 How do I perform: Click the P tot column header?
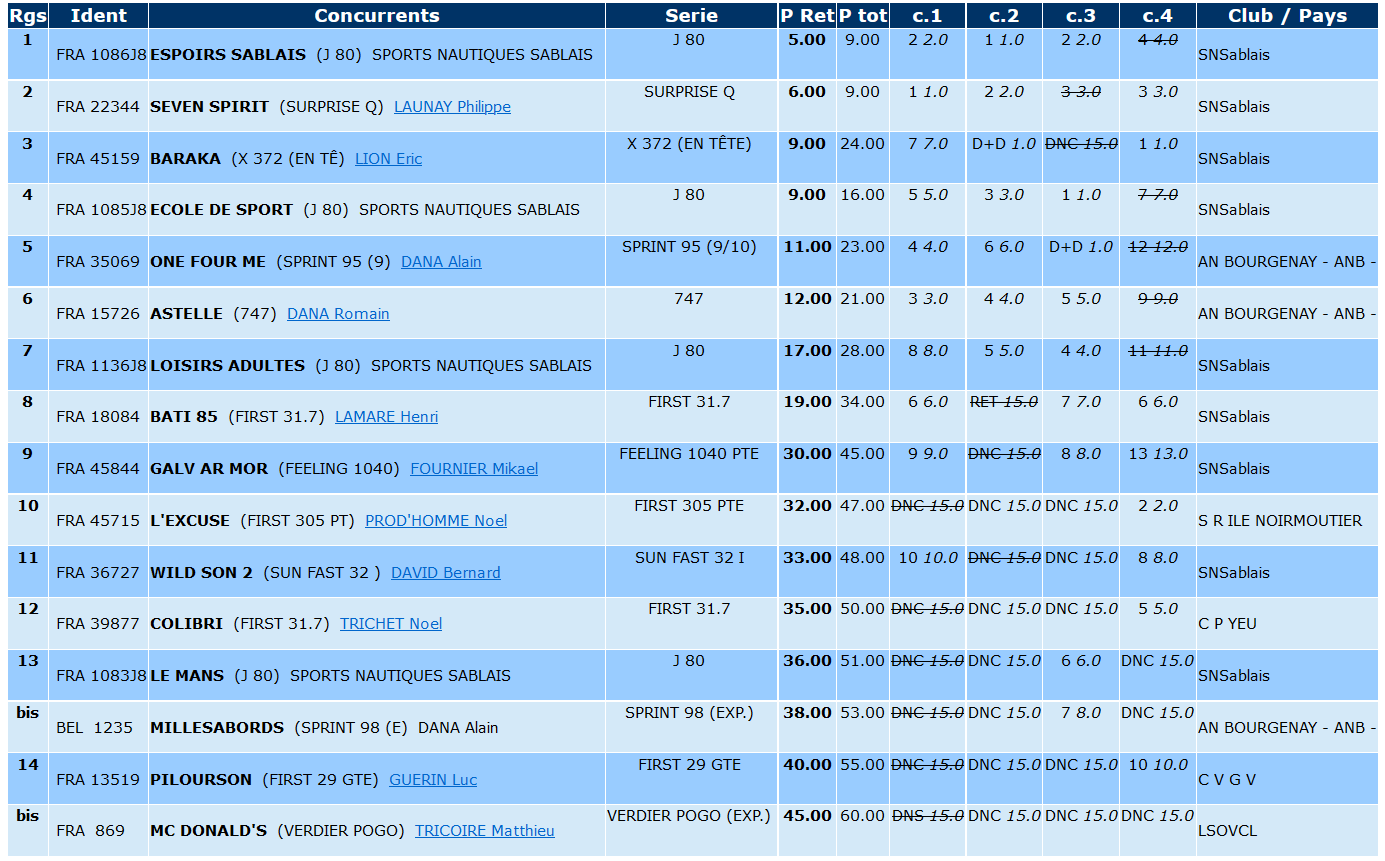click(x=863, y=15)
